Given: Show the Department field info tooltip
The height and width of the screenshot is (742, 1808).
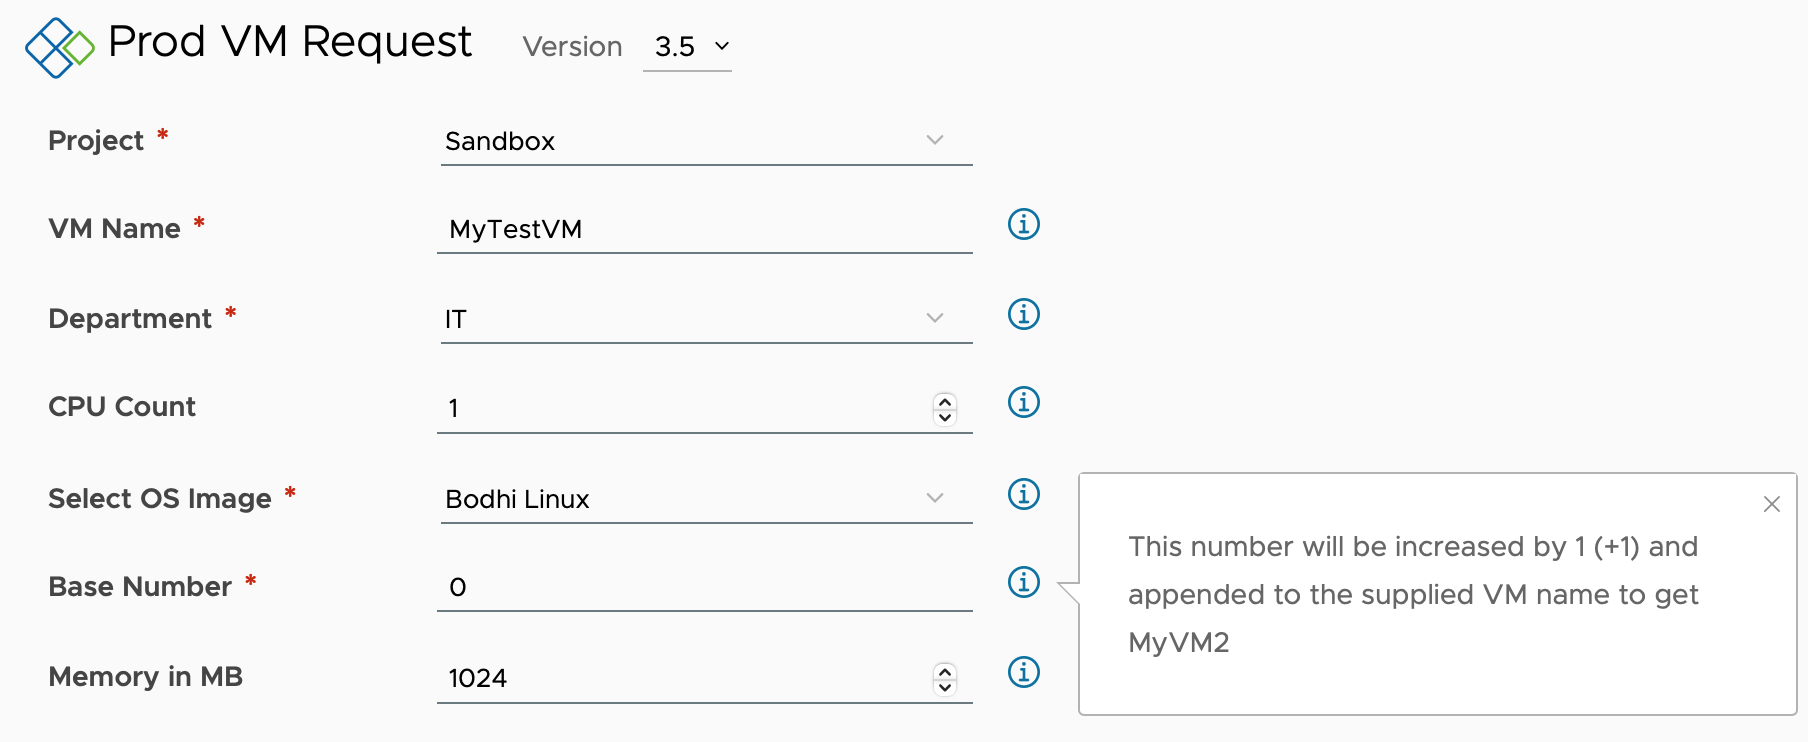Looking at the screenshot, I should click(1023, 314).
